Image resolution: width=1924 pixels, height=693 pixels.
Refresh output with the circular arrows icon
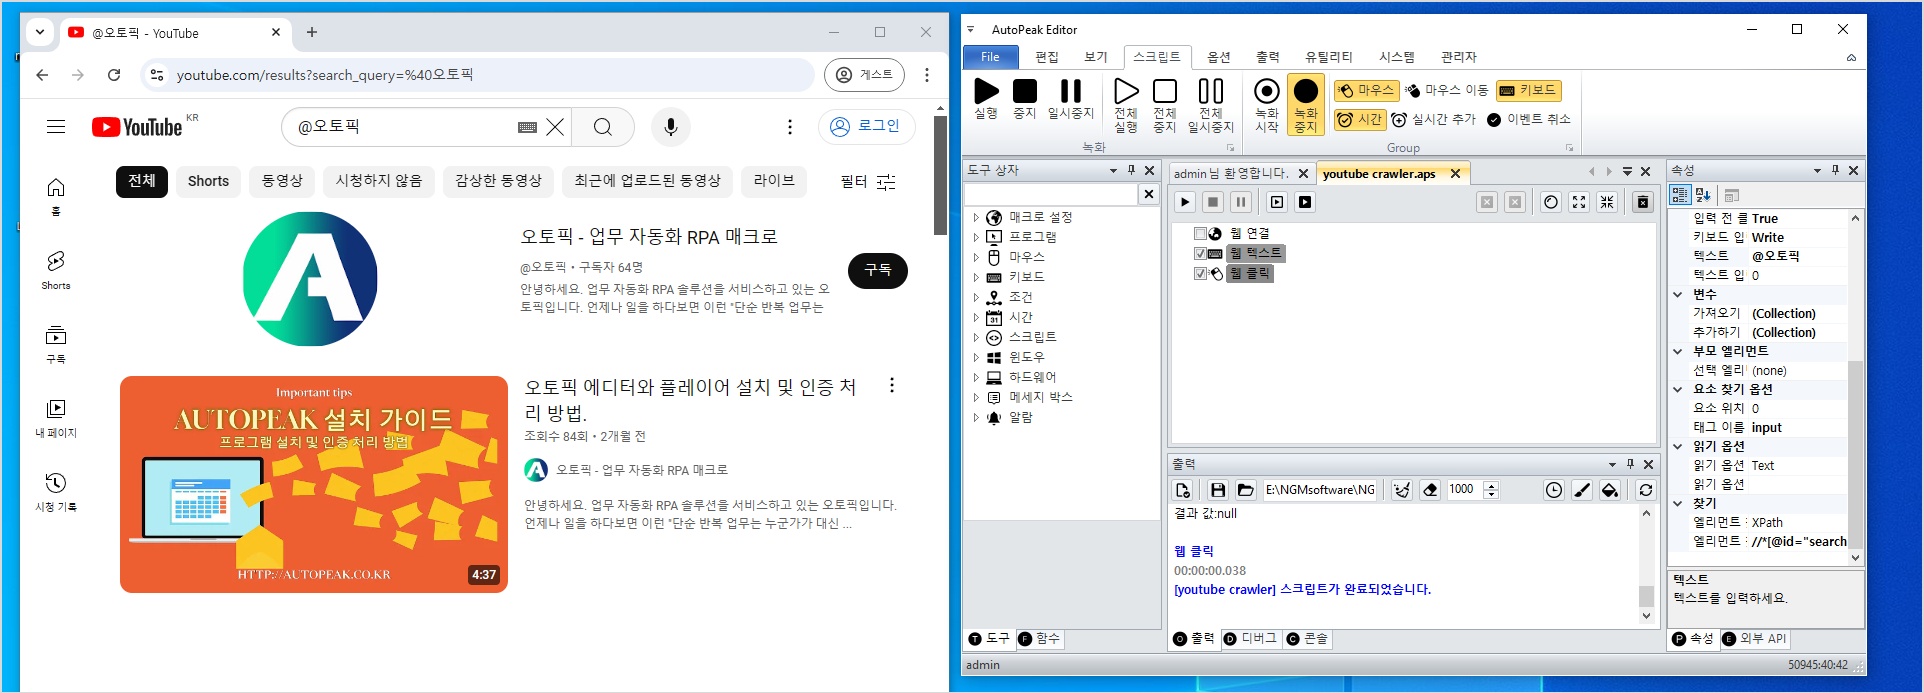pyautogui.click(x=1646, y=490)
